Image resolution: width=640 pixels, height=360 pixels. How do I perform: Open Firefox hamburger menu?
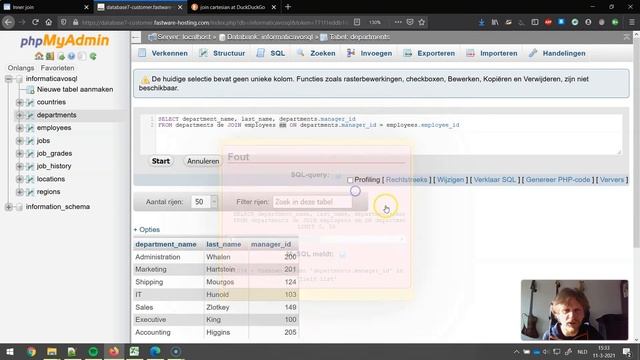tap(631, 22)
